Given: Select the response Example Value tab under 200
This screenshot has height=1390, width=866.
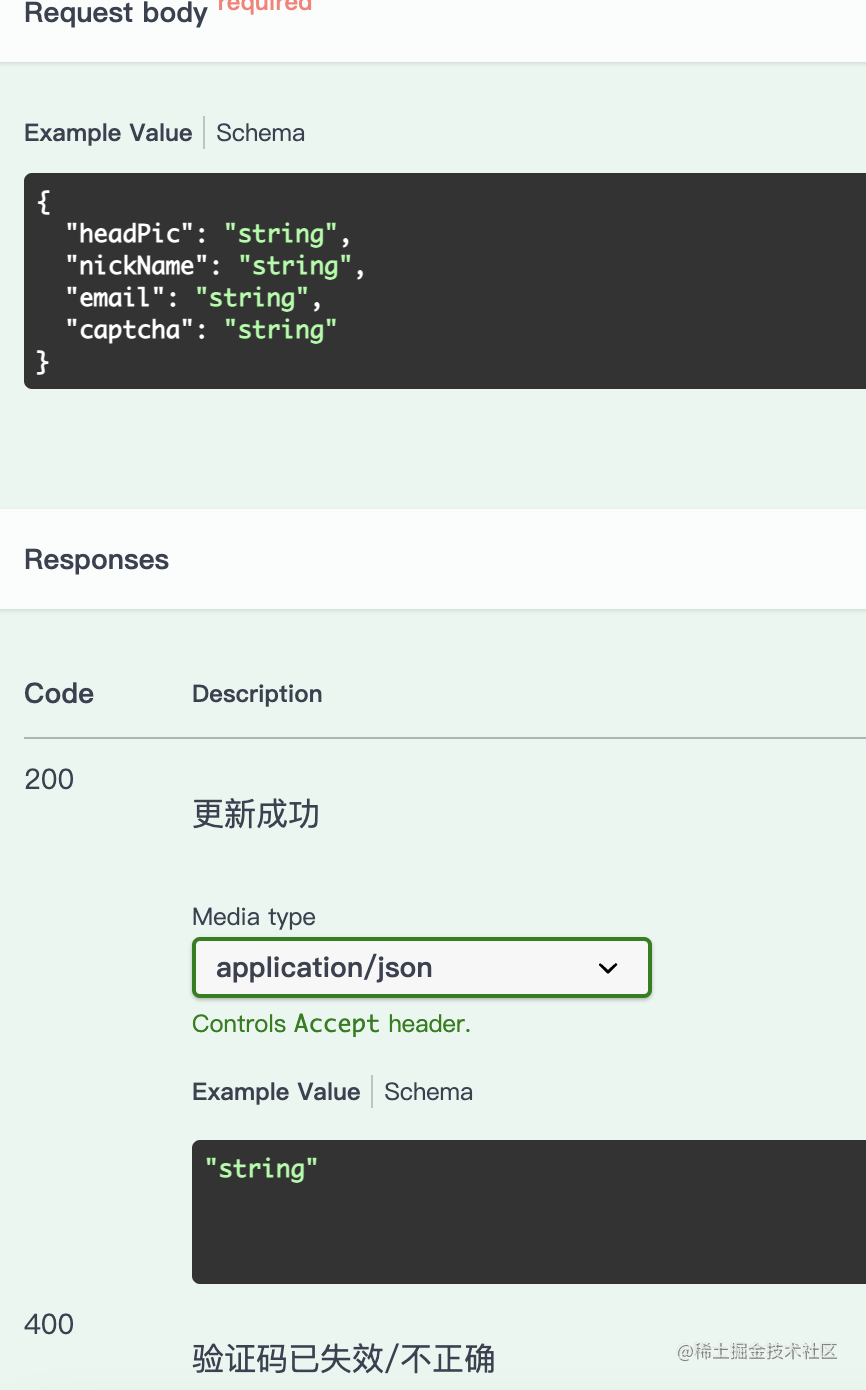Looking at the screenshot, I should click(x=276, y=1092).
